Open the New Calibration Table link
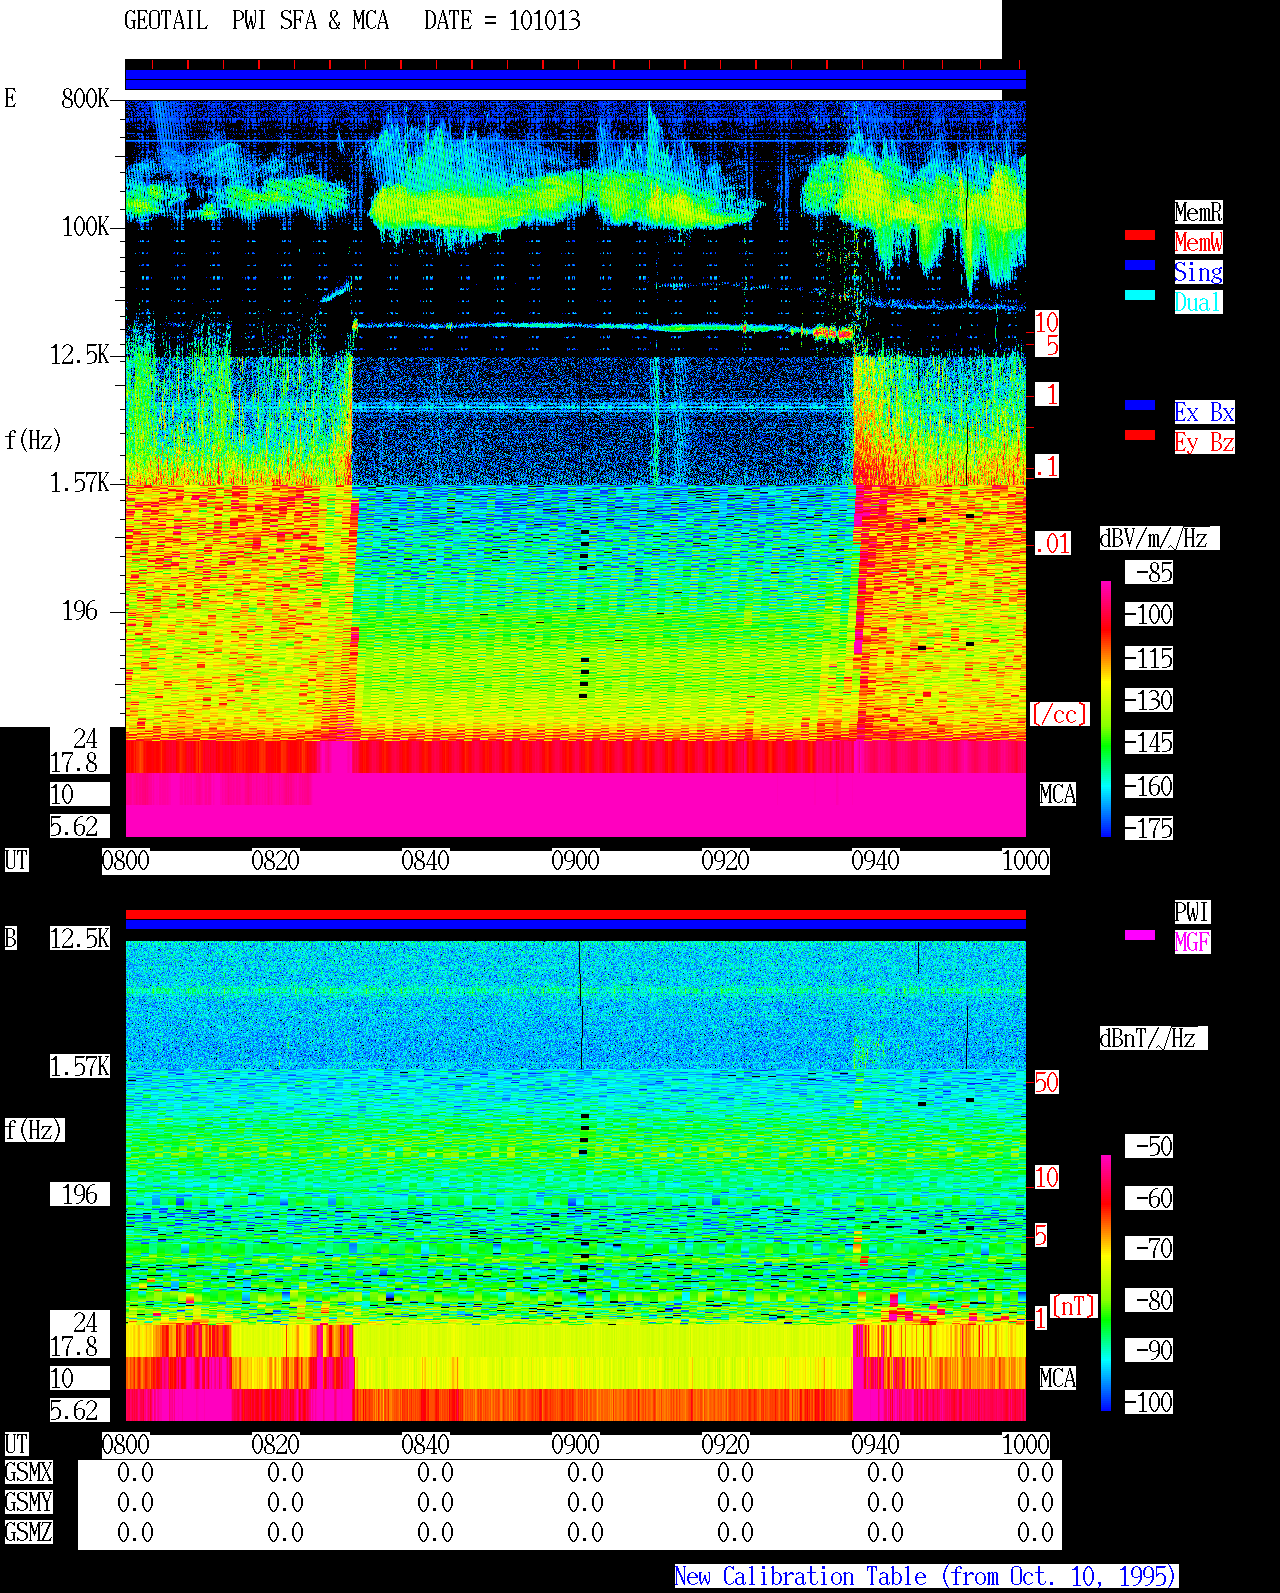The width and height of the screenshot is (1280, 1593). click(926, 1577)
